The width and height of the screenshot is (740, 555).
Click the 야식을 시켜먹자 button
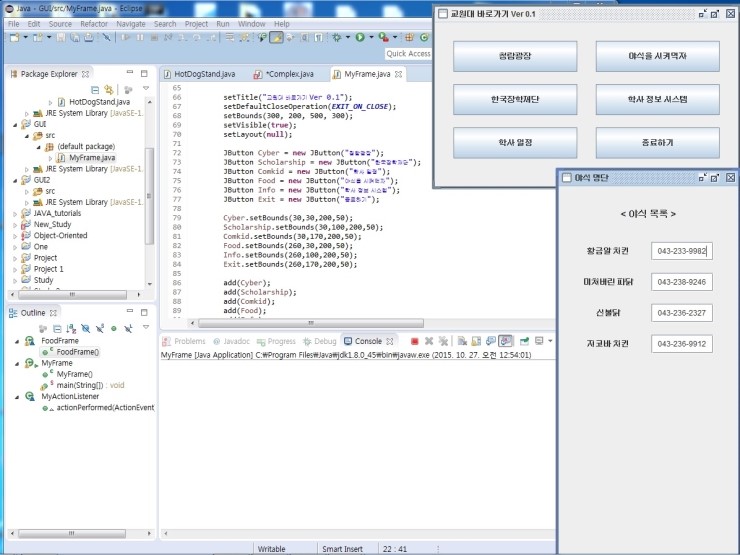[x=657, y=56]
